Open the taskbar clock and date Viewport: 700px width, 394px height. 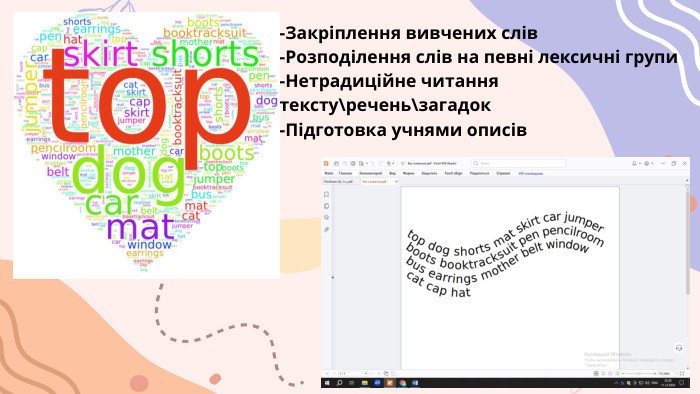coord(668,383)
